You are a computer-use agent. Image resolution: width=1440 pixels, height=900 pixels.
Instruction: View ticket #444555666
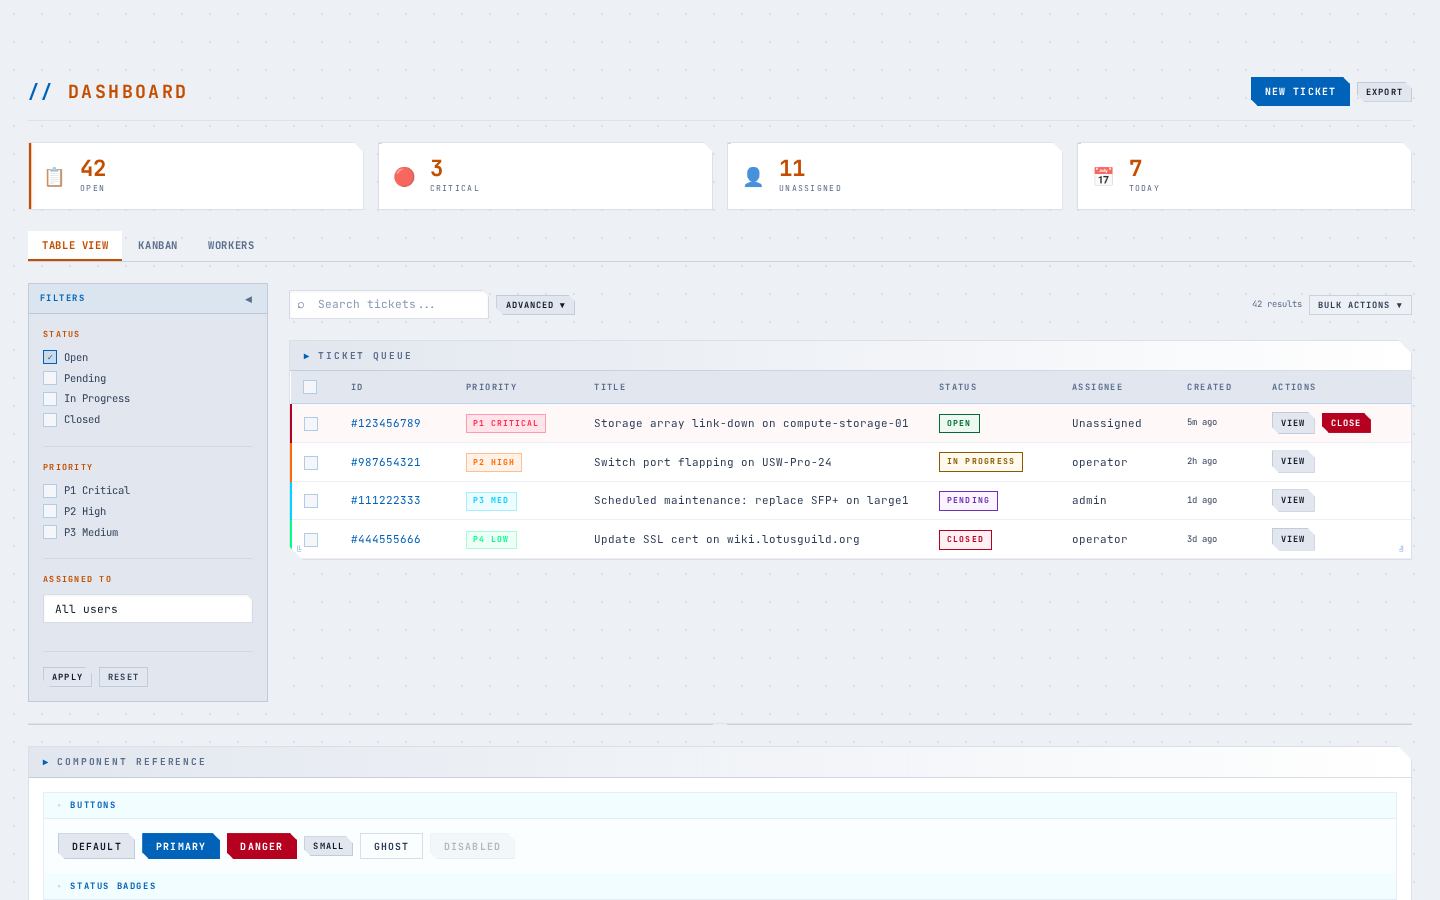tap(1293, 539)
